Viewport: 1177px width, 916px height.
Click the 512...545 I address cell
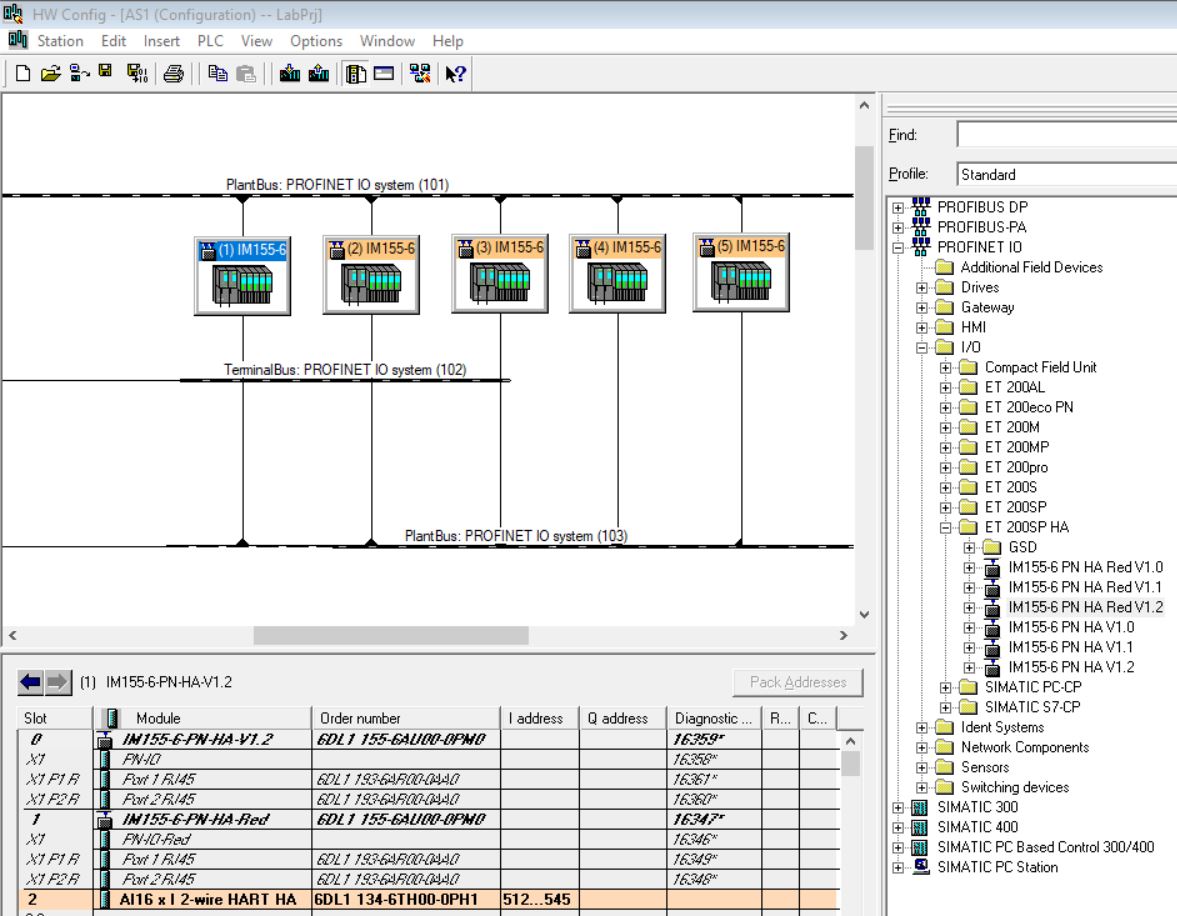click(x=540, y=899)
